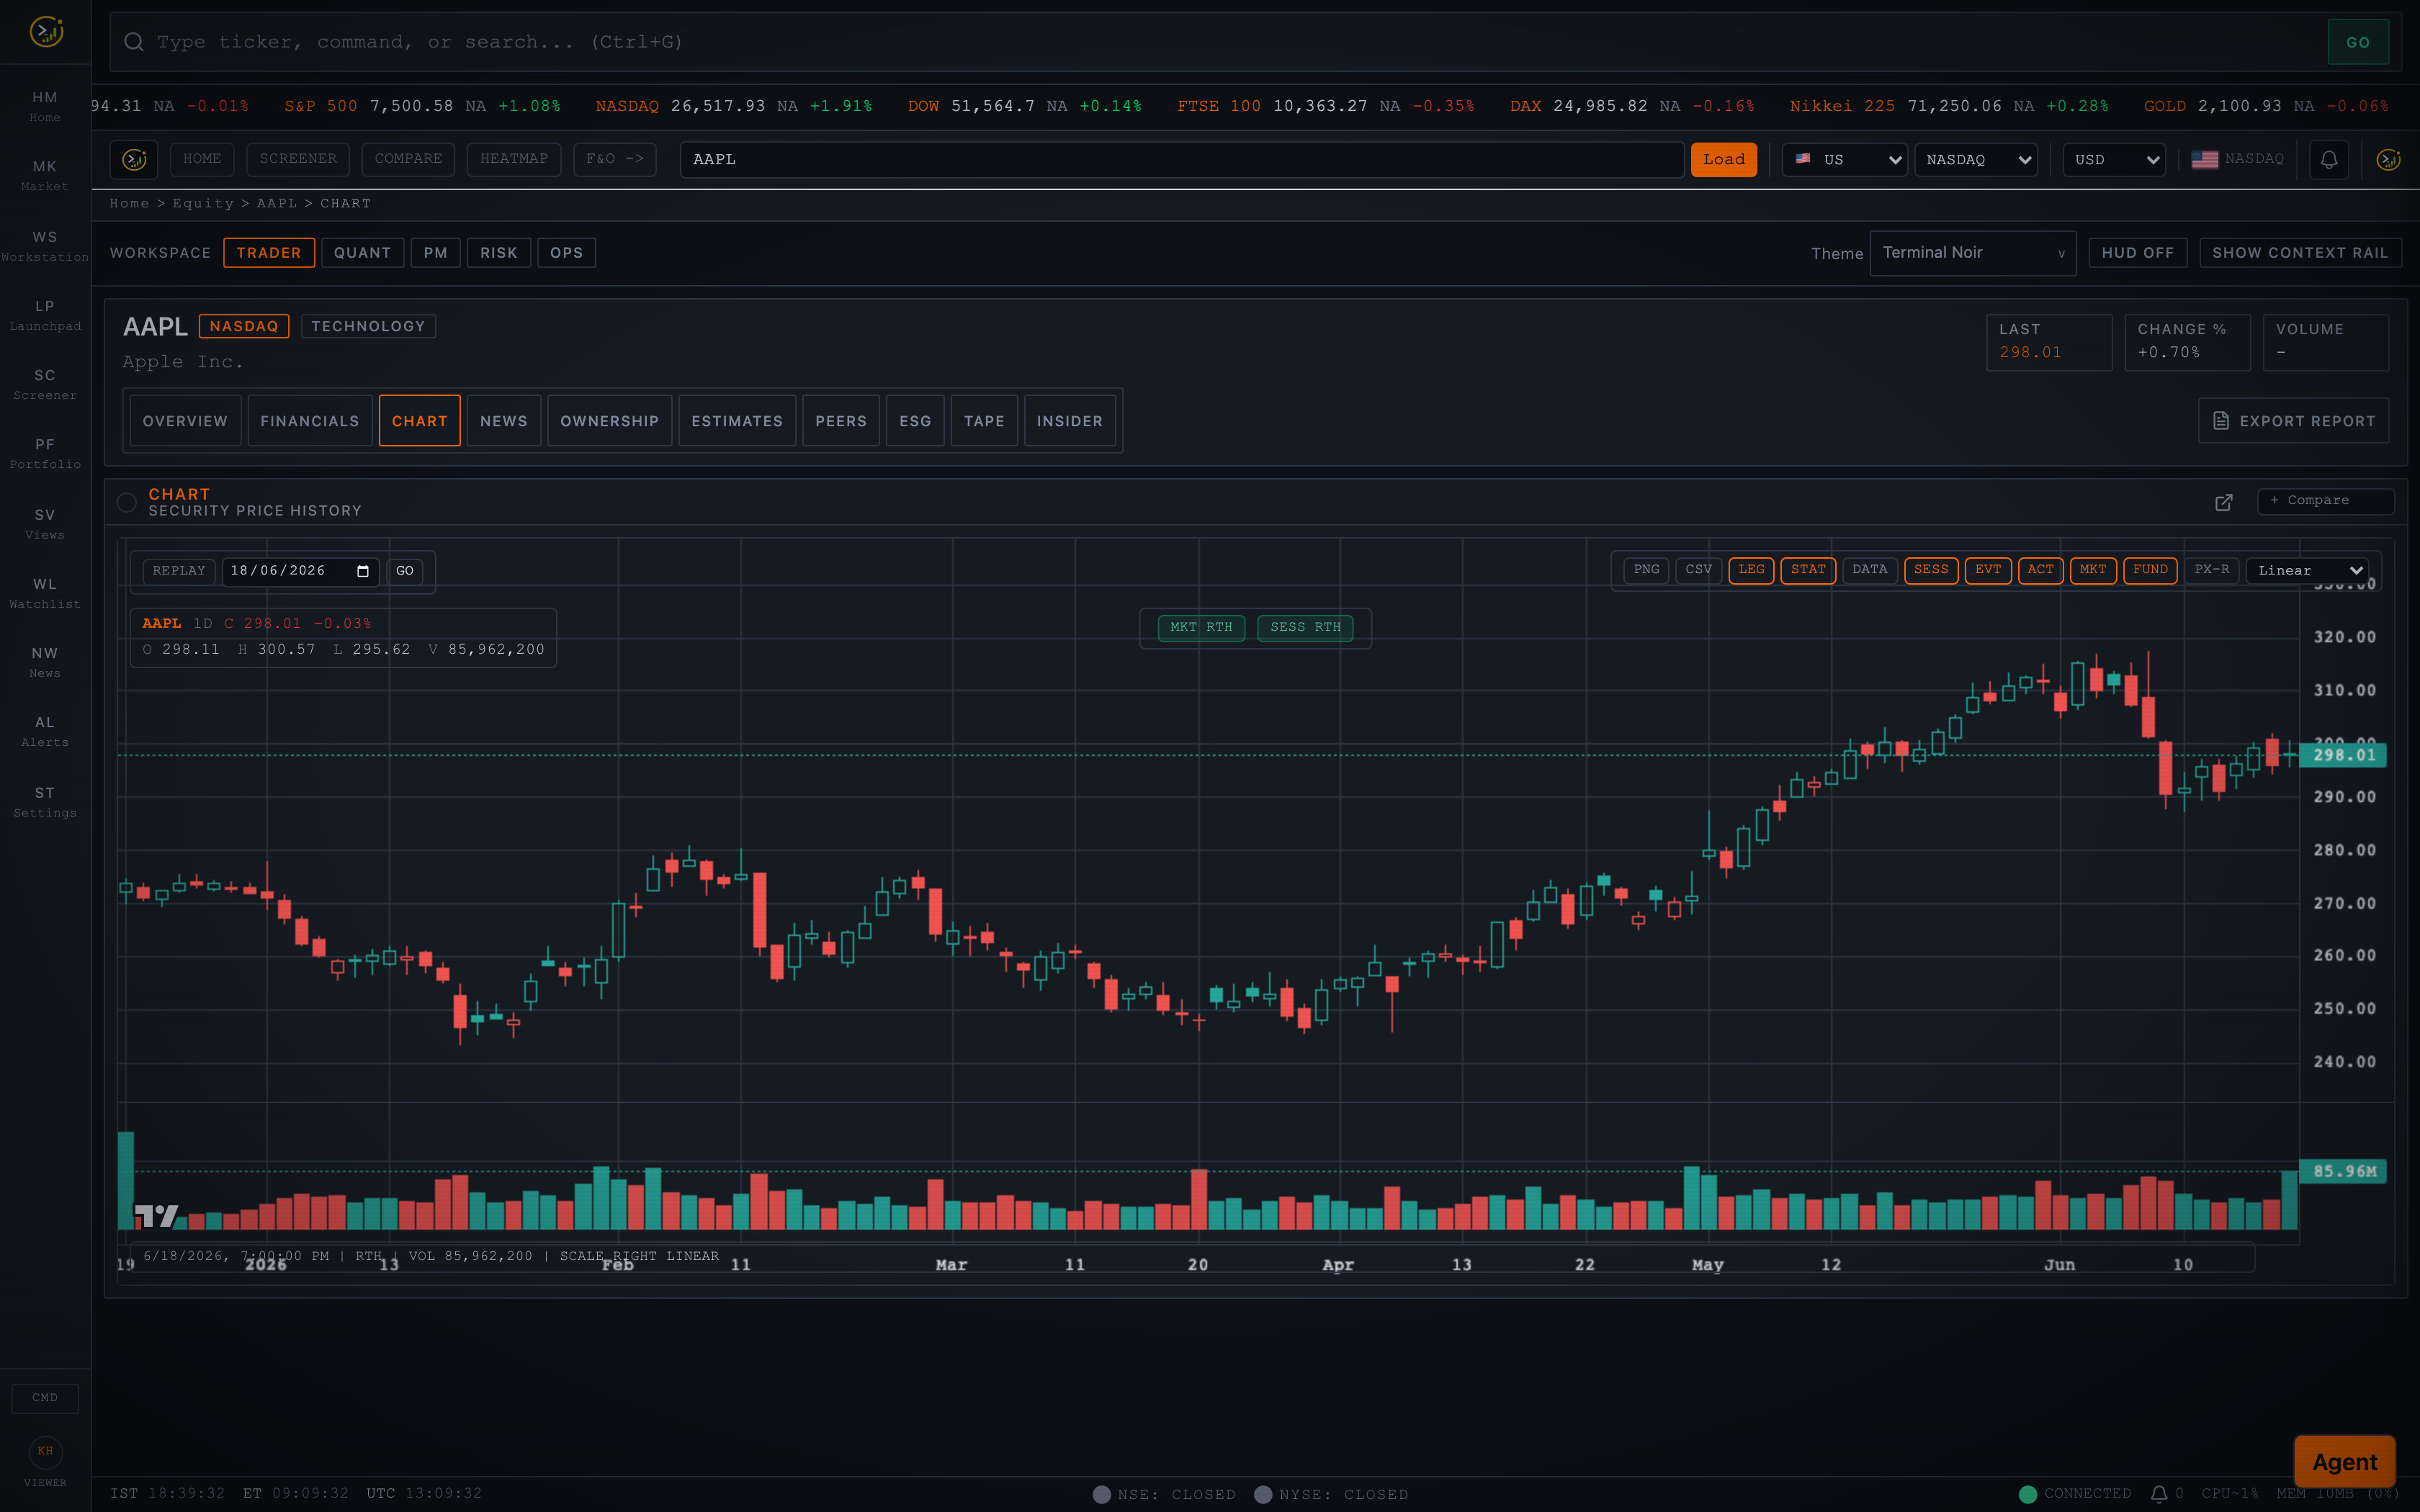
Task: Click the circle icon beside CHART heading
Action: tap(127, 502)
